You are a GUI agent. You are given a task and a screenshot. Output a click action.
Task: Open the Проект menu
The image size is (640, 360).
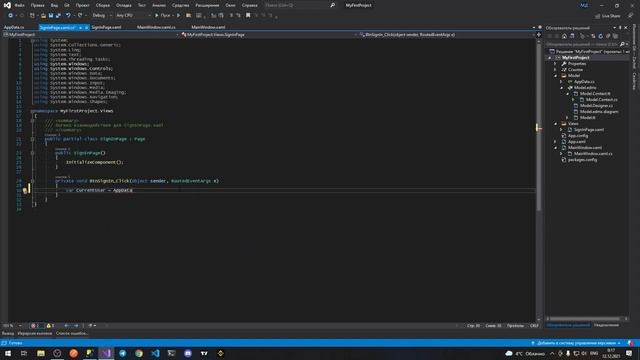point(82,5)
